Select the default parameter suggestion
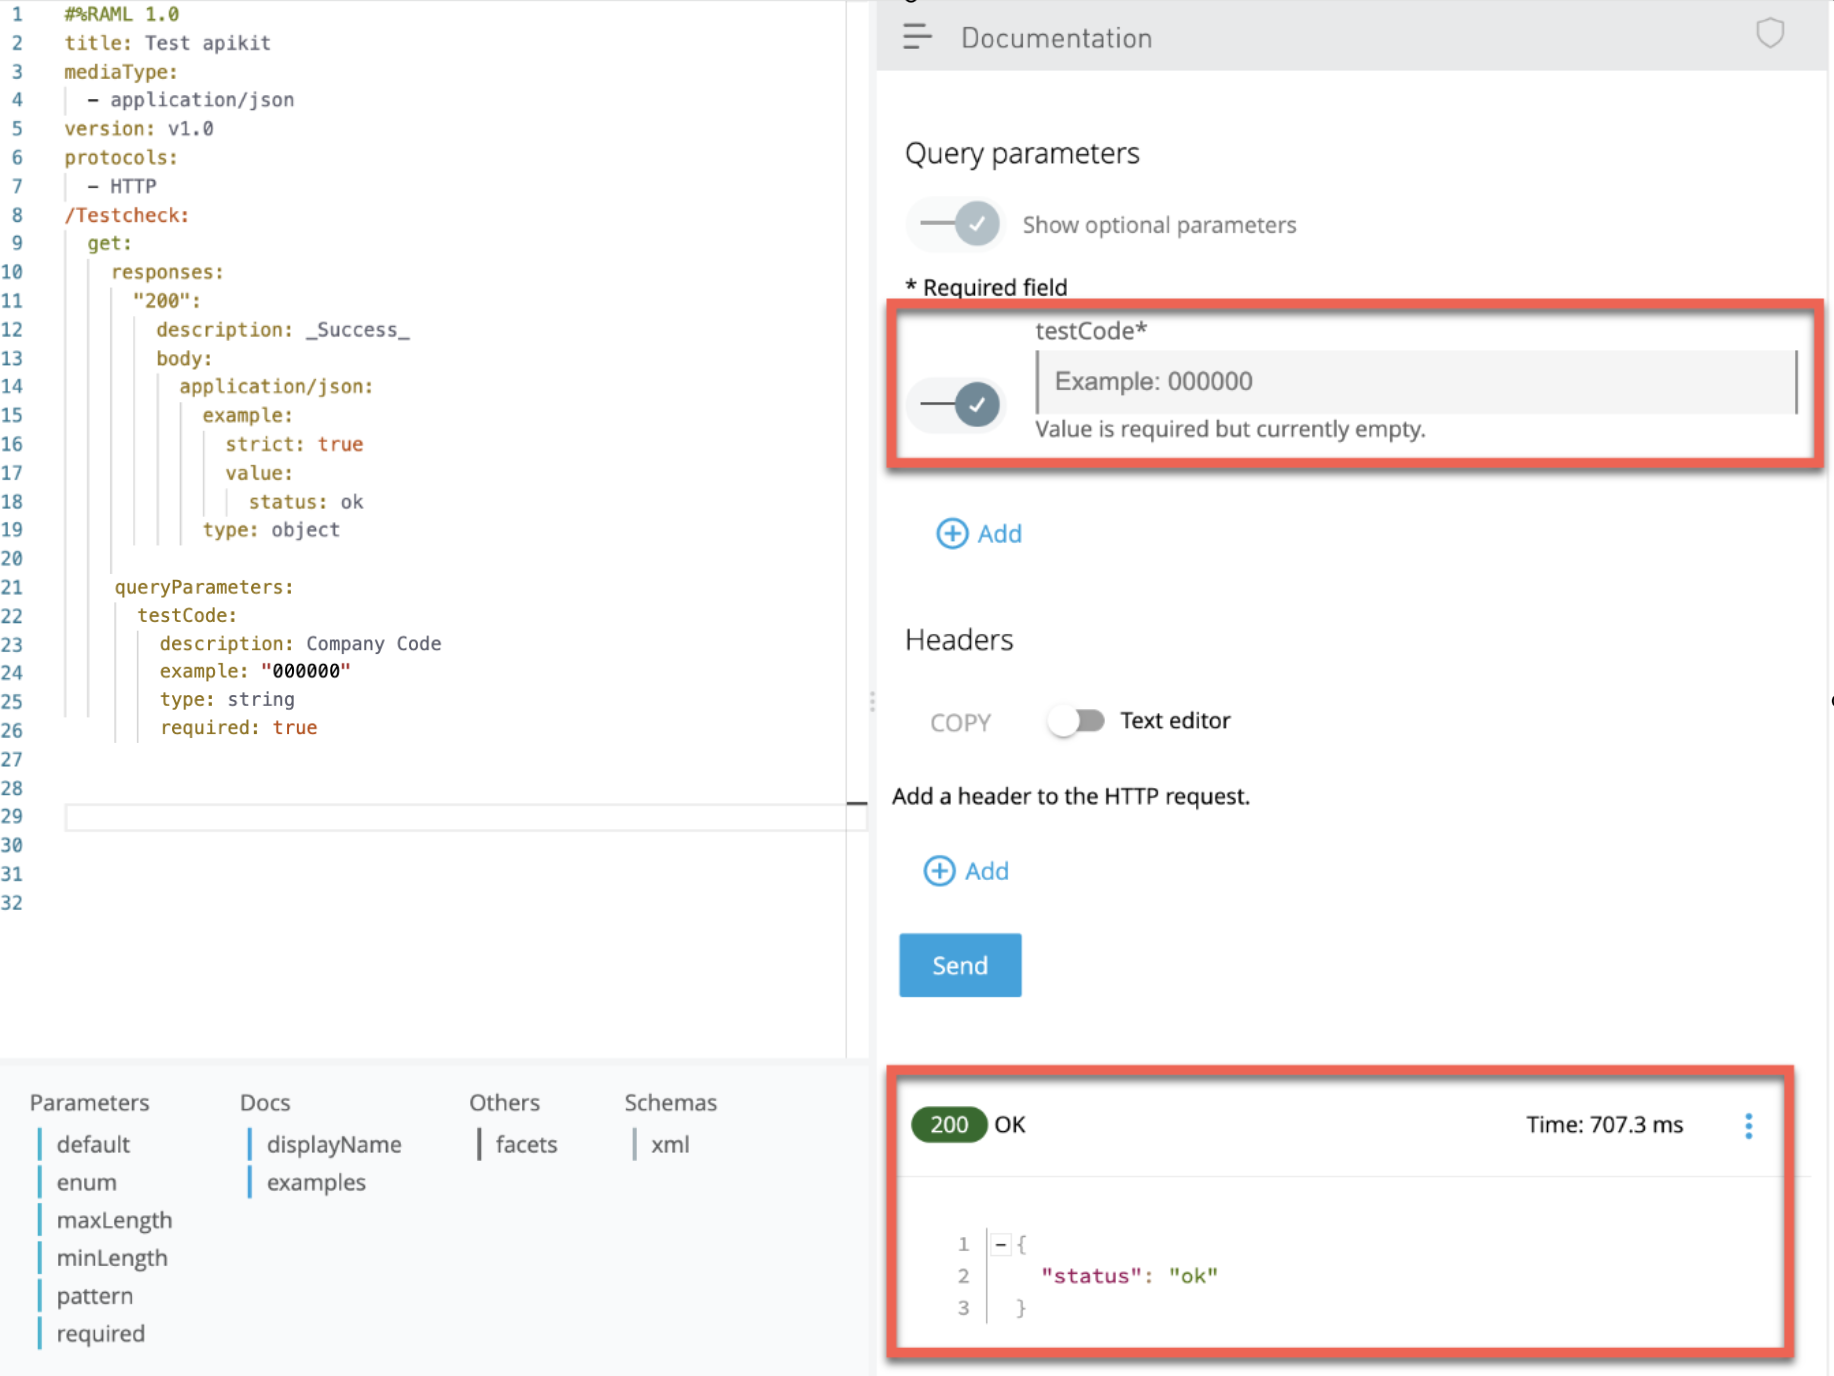The height and width of the screenshot is (1376, 1834). click(x=93, y=1144)
